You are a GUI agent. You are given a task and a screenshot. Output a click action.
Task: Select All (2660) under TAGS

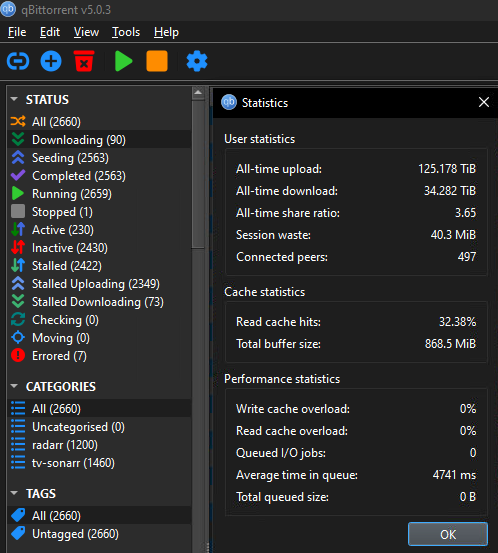pos(99,515)
